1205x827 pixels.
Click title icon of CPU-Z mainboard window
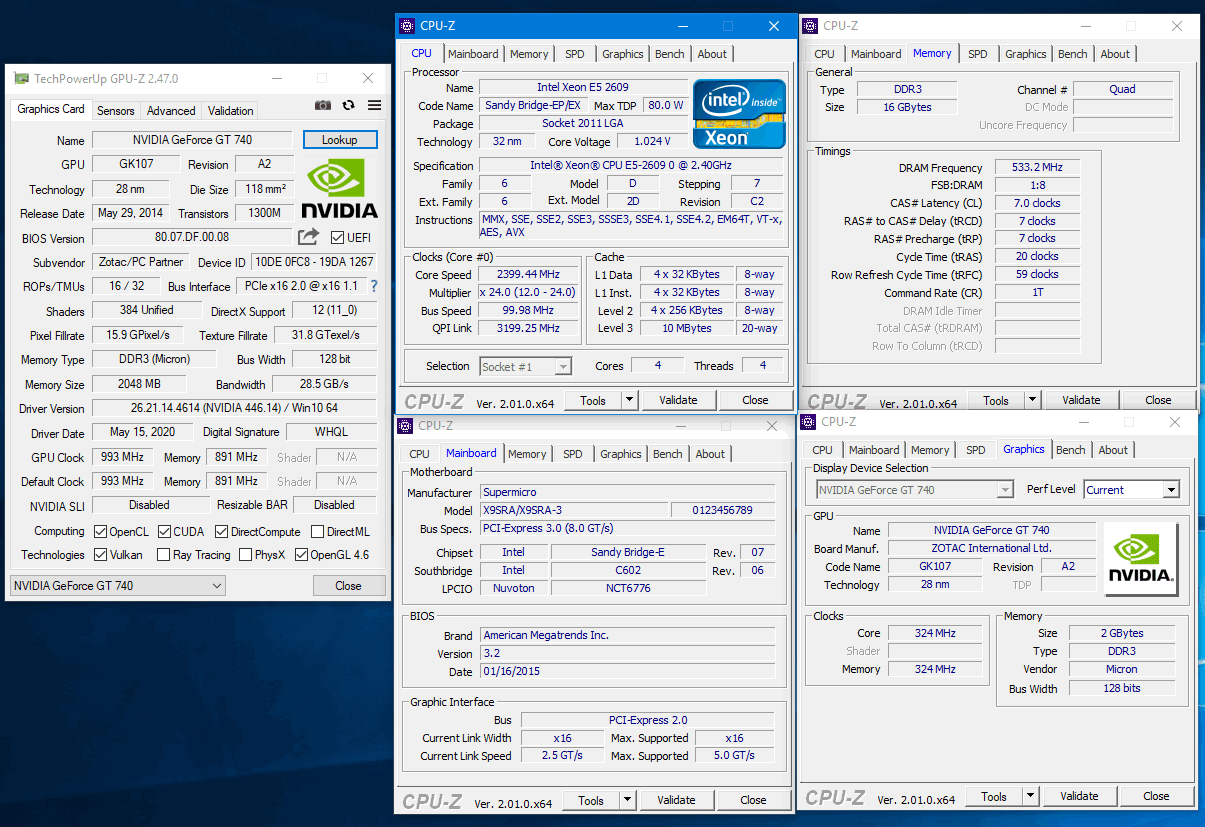tap(405, 425)
